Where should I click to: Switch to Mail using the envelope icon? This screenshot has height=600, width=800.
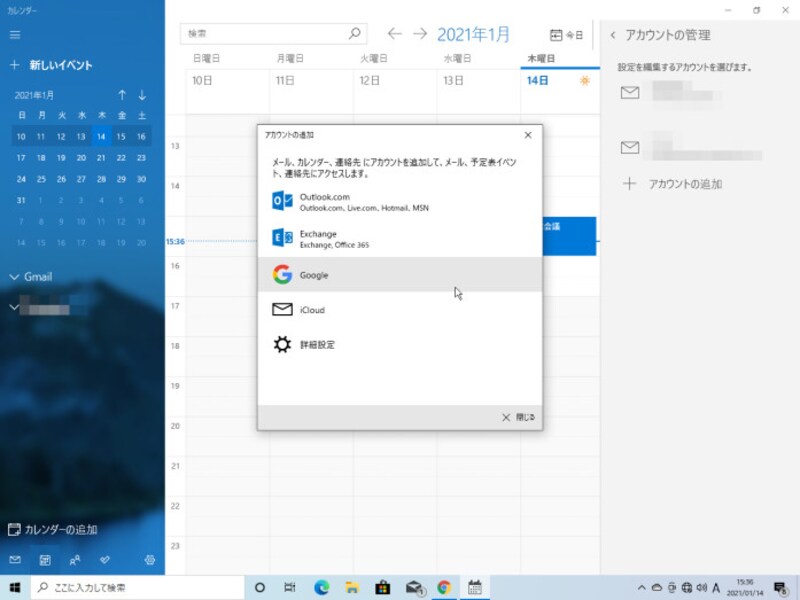click(x=15, y=560)
